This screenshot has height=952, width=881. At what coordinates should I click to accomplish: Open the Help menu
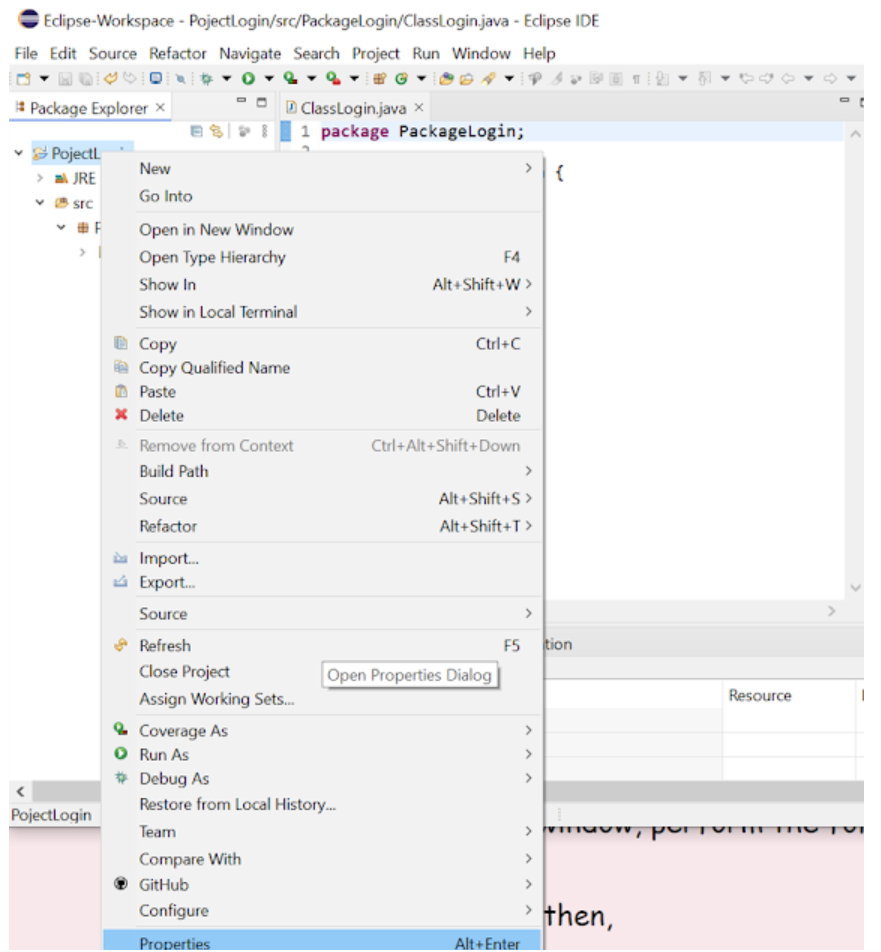tap(539, 53)
